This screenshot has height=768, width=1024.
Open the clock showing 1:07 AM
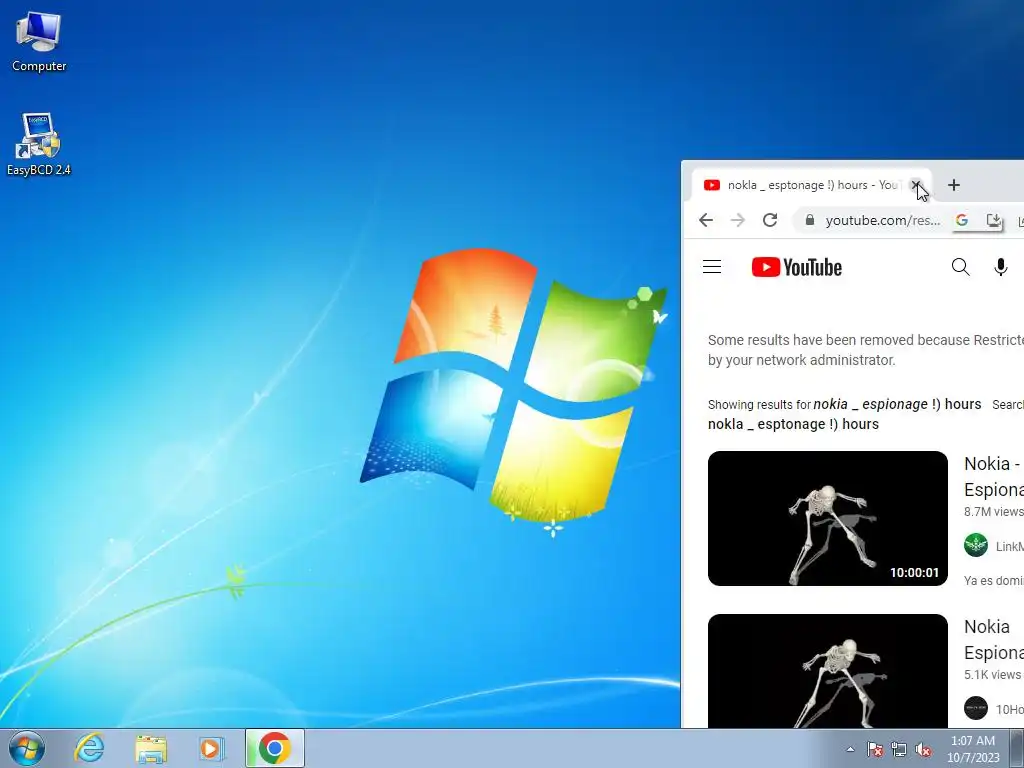pos(973,749)
